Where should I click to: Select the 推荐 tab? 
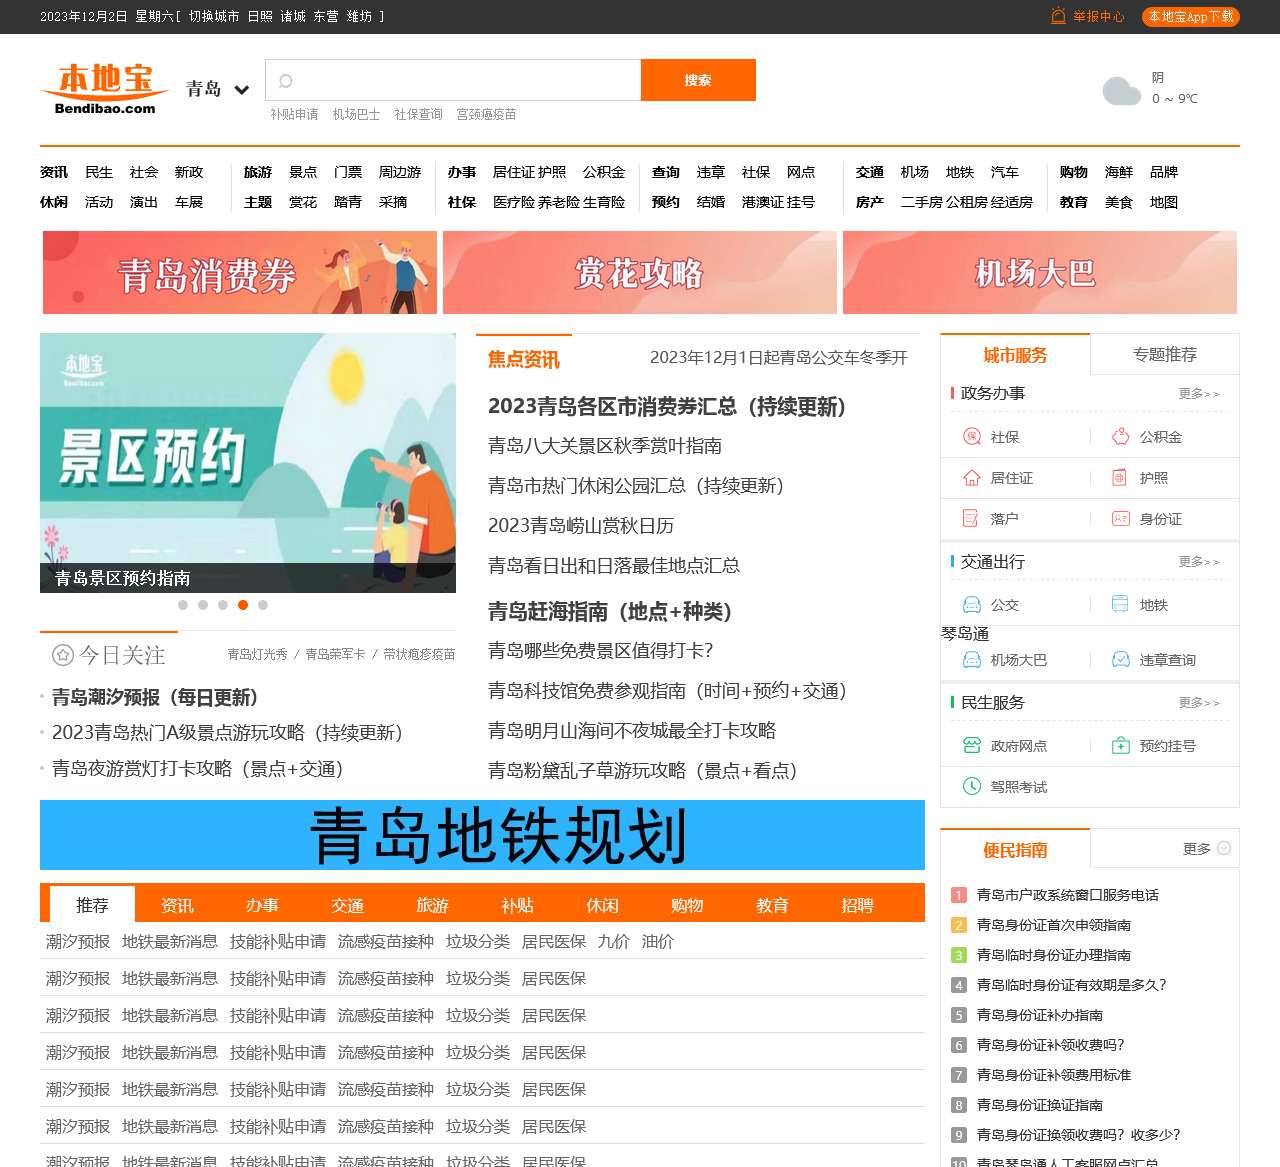point(92,905)
